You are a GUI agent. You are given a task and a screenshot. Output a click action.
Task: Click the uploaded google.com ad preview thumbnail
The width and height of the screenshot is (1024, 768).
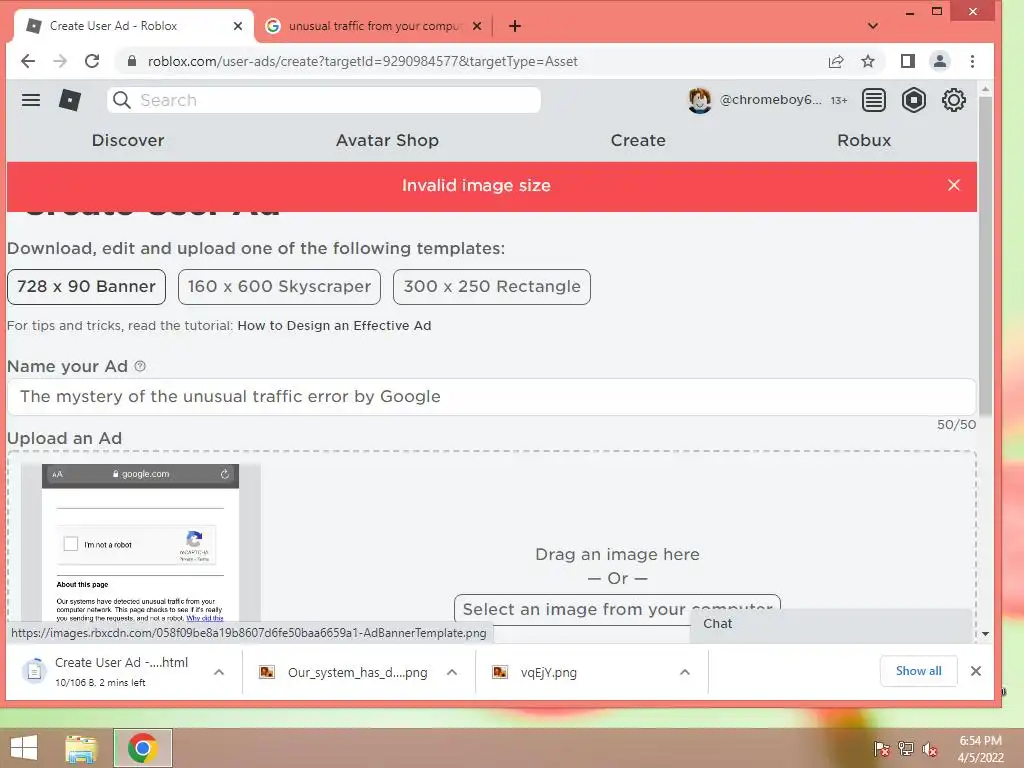tap(140, 543)
